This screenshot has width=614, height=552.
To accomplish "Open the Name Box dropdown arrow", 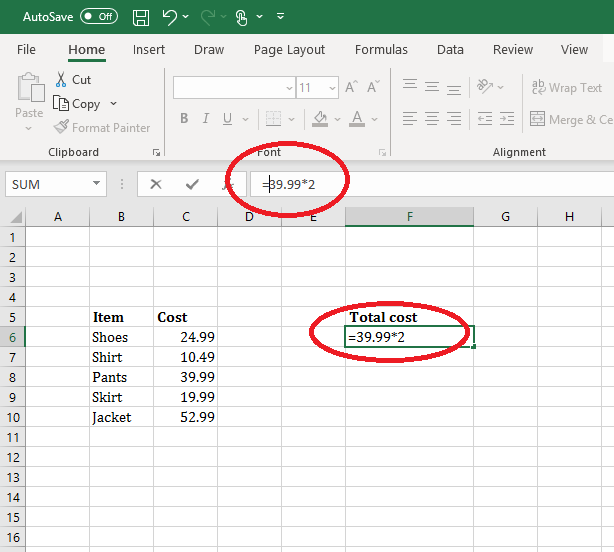I will 97,184.
